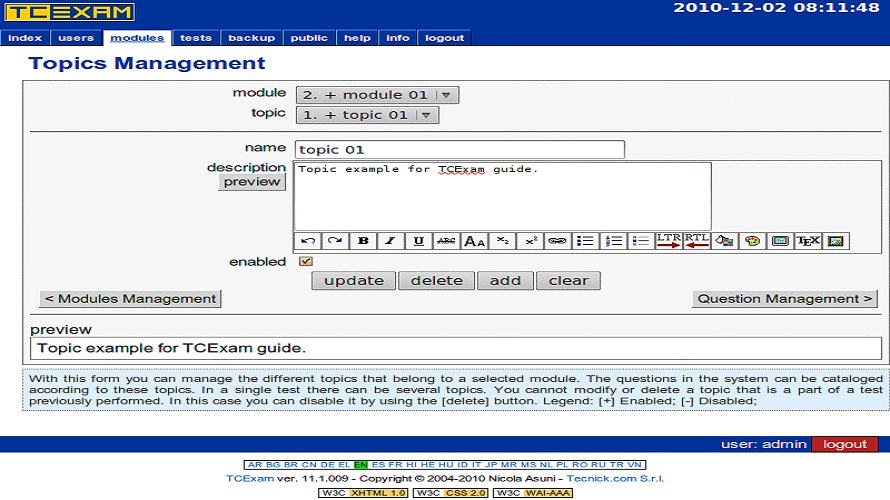This screenshot has width=890, height=500.
Task: Open the color palette icon
Action: point(752,241)
